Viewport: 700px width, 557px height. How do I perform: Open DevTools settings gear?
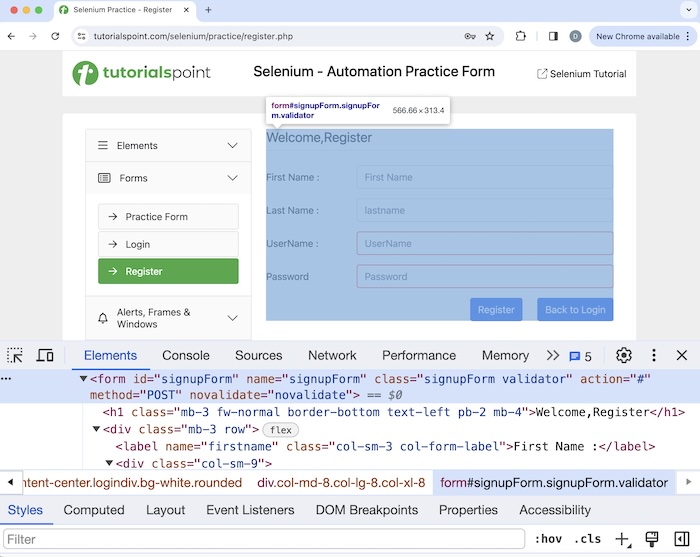point(624,355)
